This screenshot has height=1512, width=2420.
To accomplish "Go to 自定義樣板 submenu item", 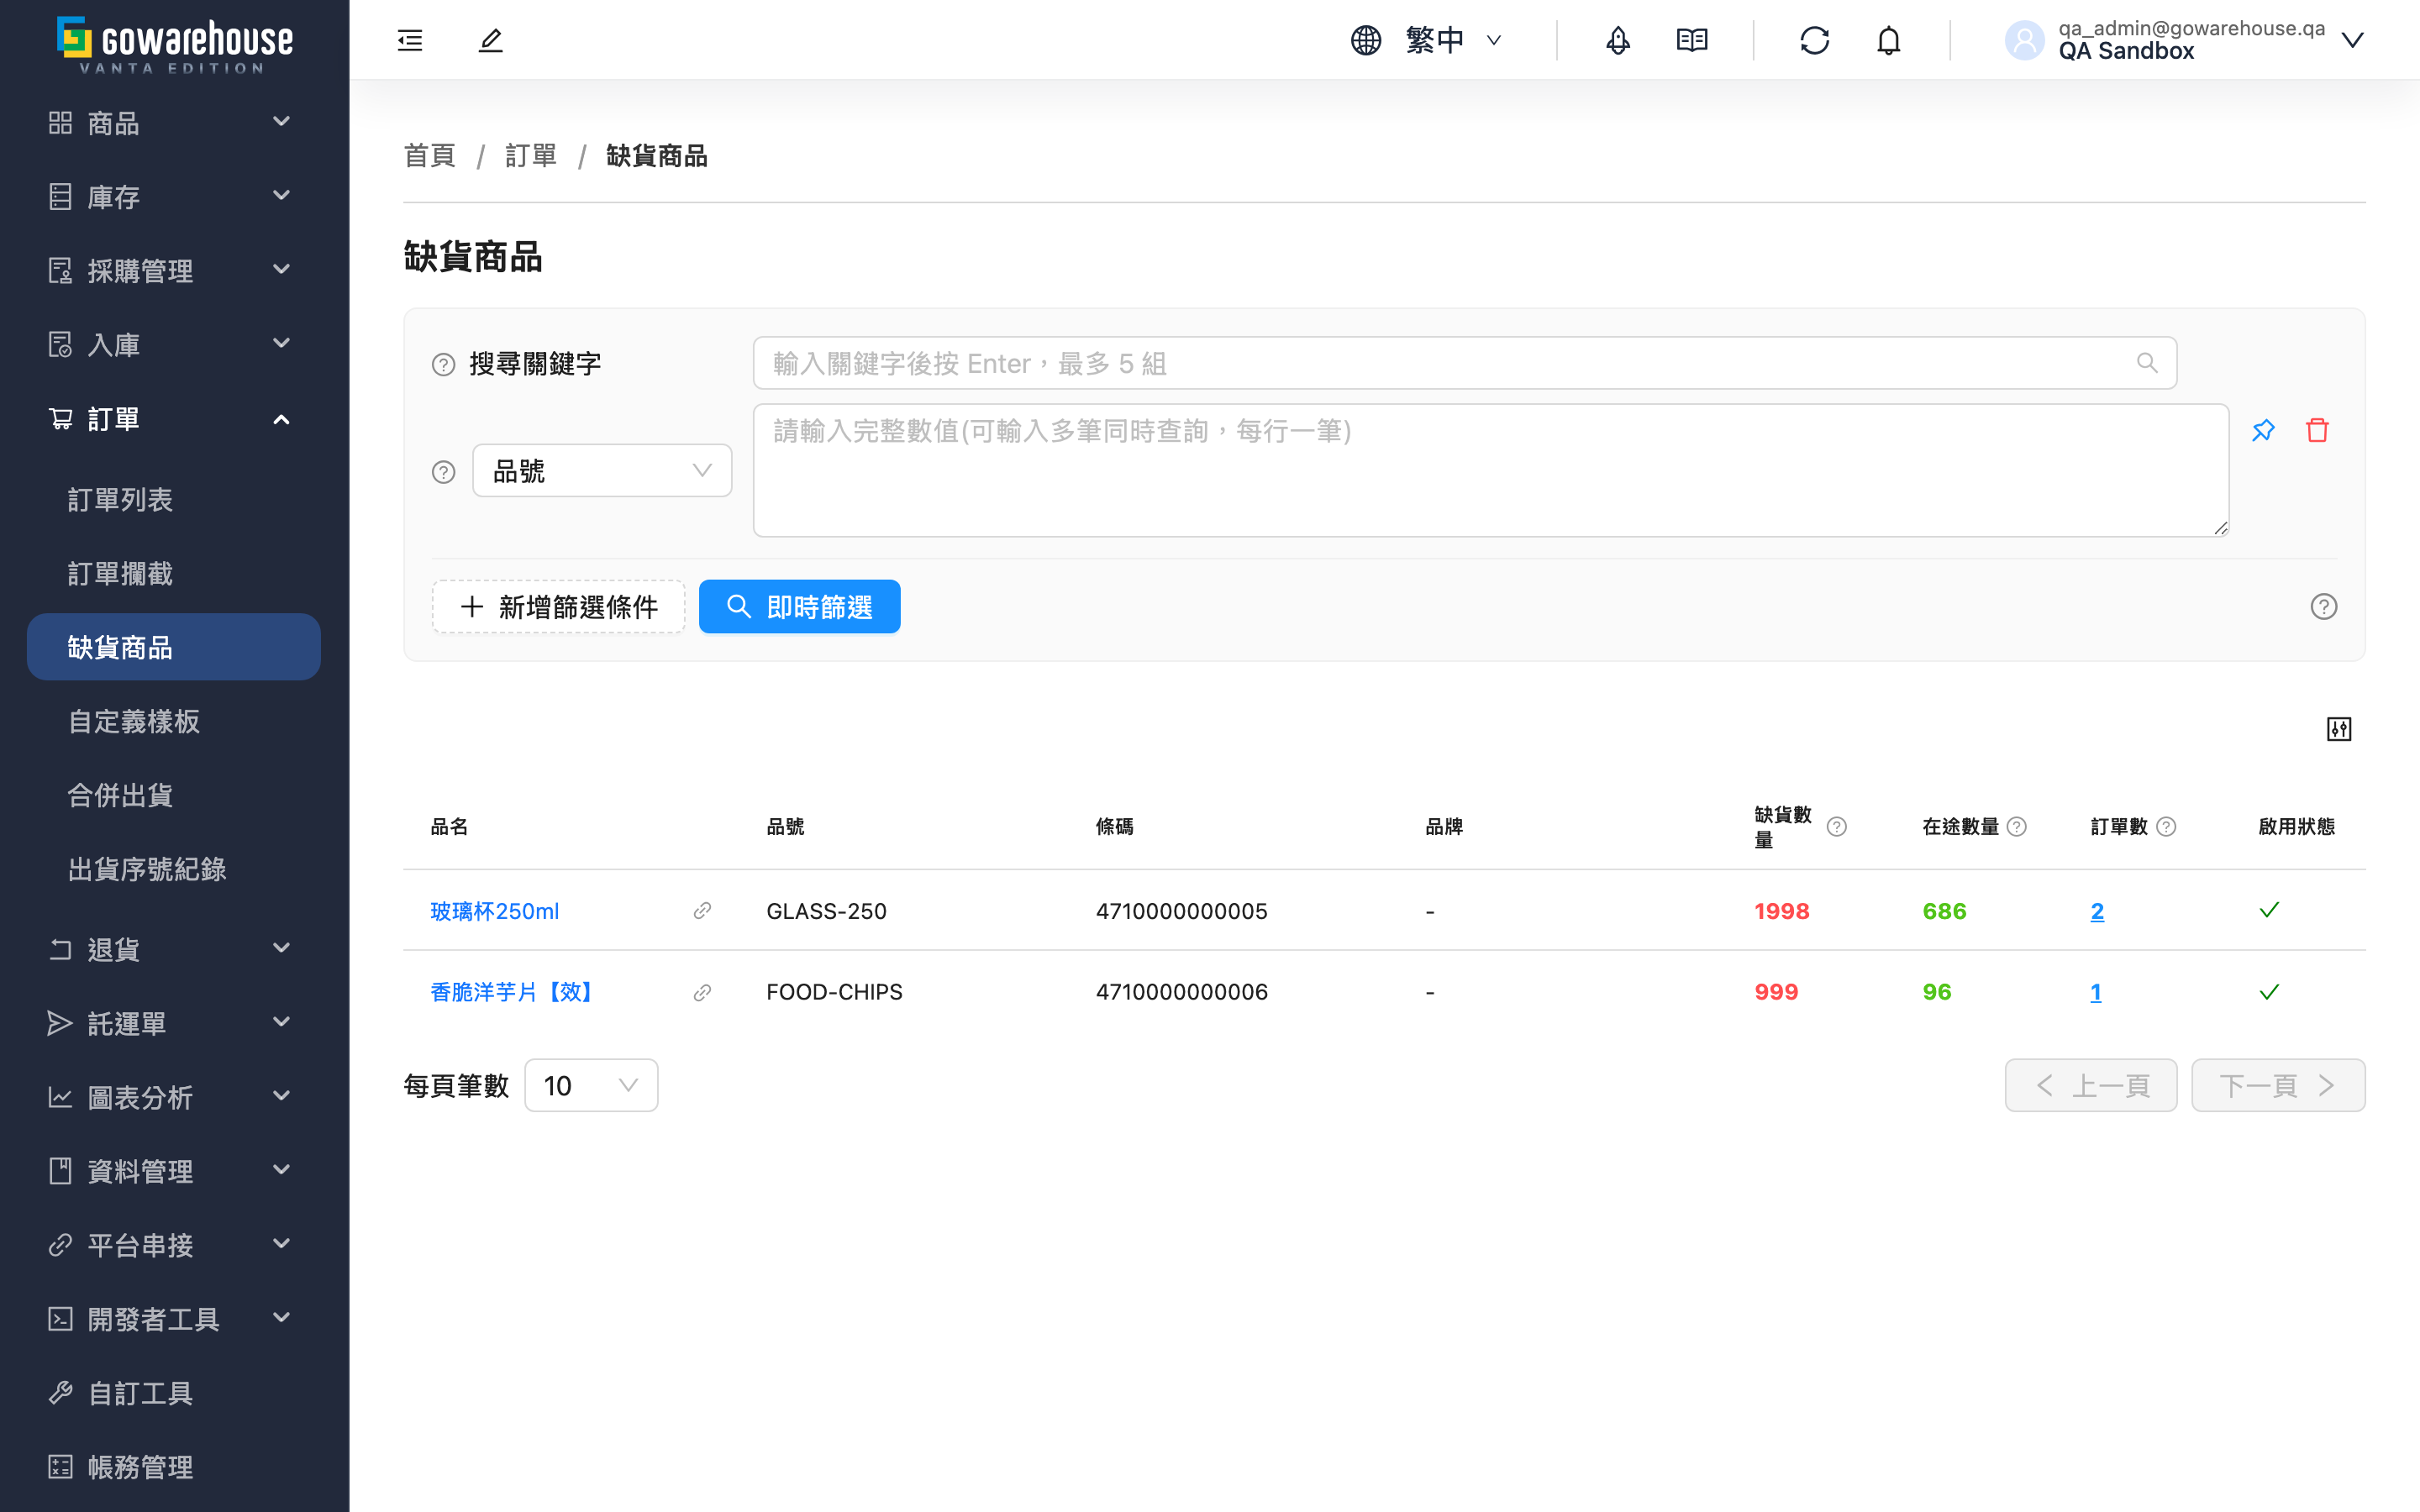I will coord(174,721).
